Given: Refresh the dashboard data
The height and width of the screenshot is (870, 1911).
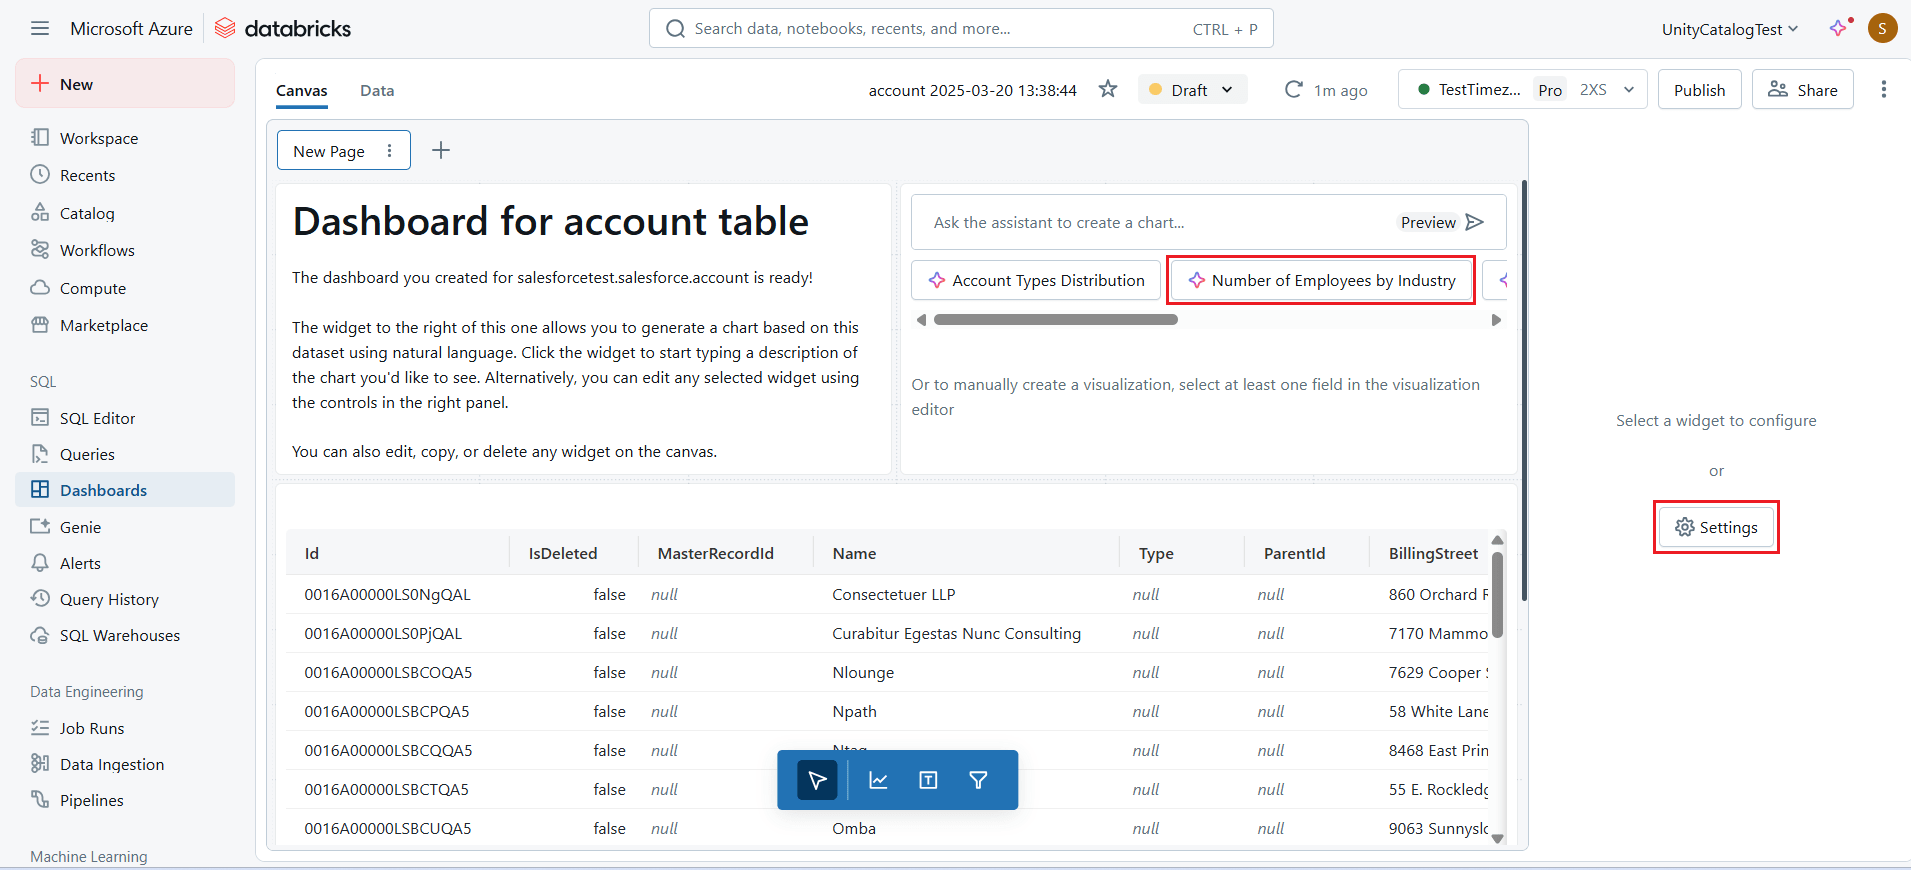Looking at the screenshot, I should 1293,89.
